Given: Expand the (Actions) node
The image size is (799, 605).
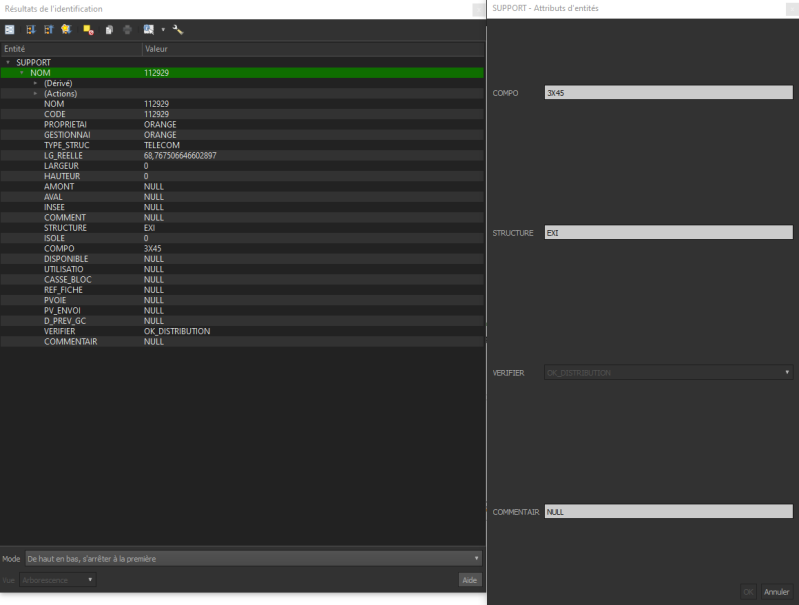Looking at the screenshot, I should [35, 93].
